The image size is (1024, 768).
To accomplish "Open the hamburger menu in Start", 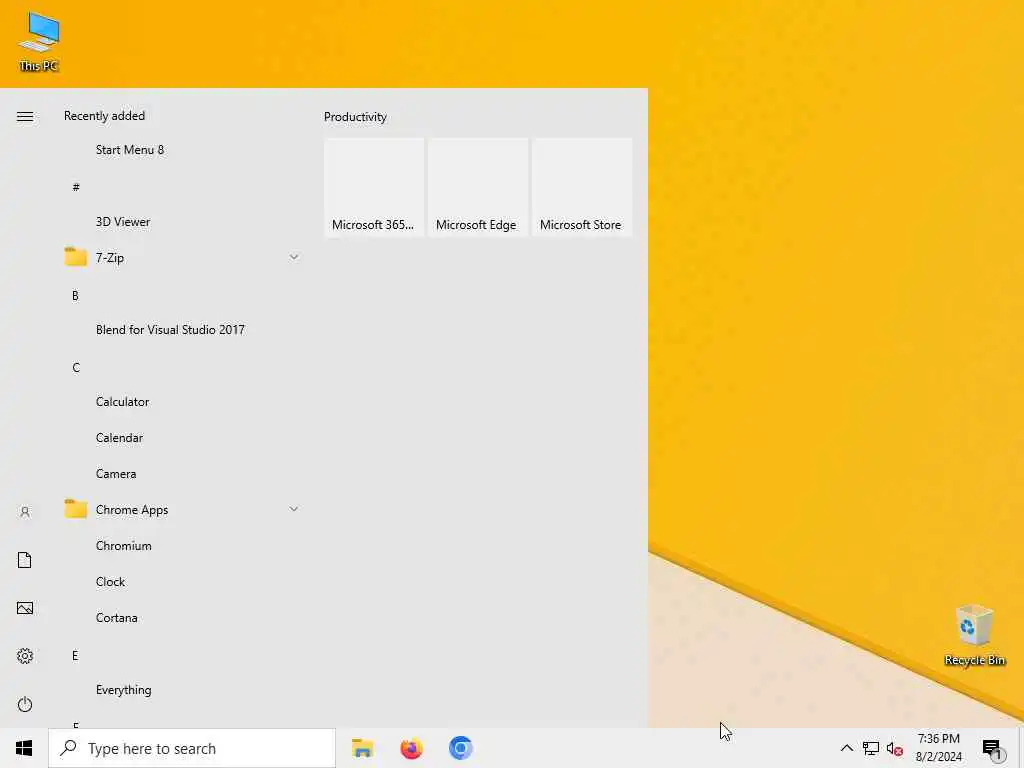I will click(x=25, y=116).
